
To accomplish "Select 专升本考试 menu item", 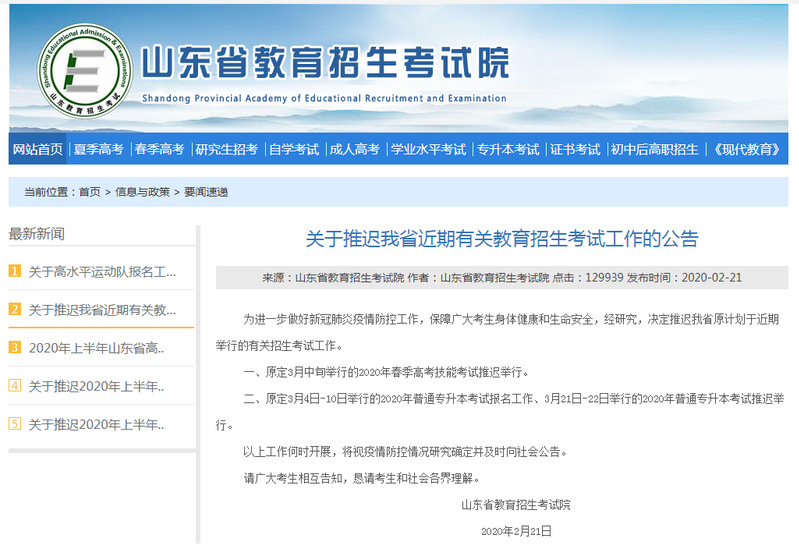I will pos(508,149).
